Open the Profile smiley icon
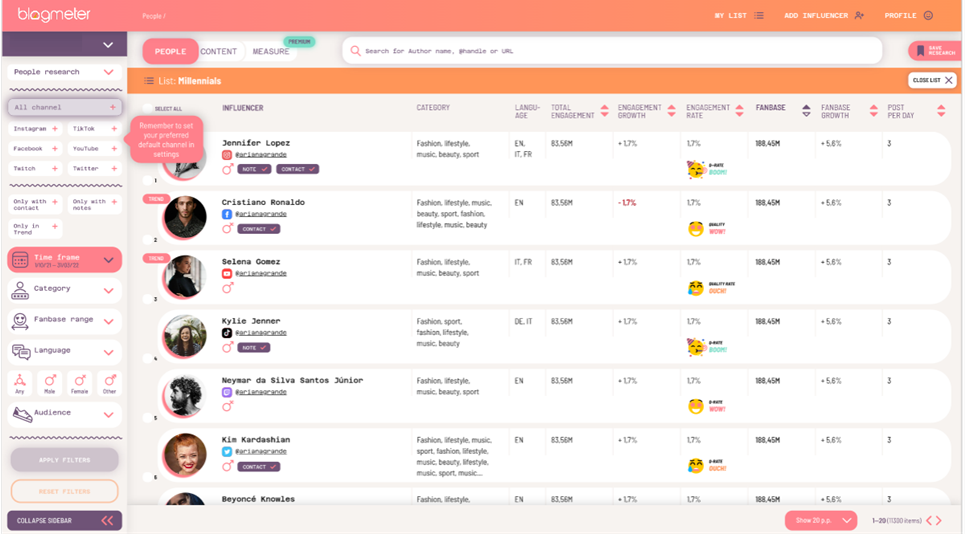The height and width of the screenshot is (534, 965). tap(928, 15)
